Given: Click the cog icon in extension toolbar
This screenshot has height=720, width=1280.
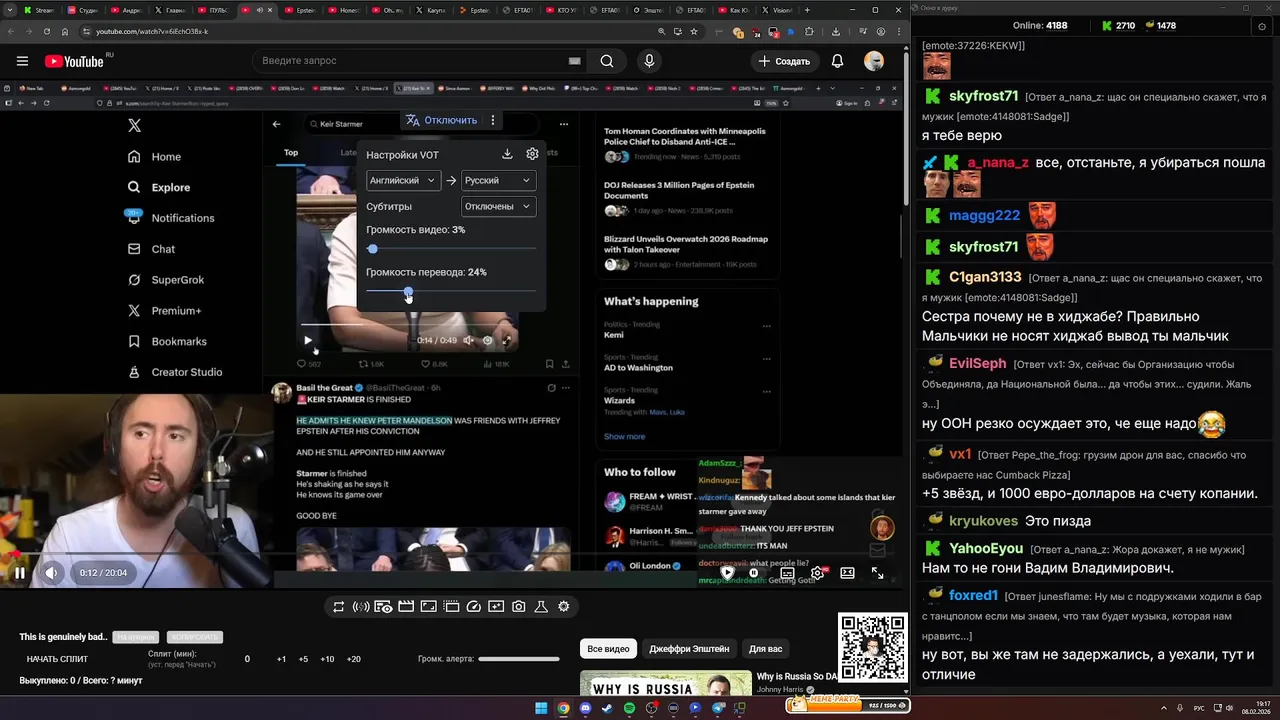Looking at the screenshot, I should tap(564, 606).
